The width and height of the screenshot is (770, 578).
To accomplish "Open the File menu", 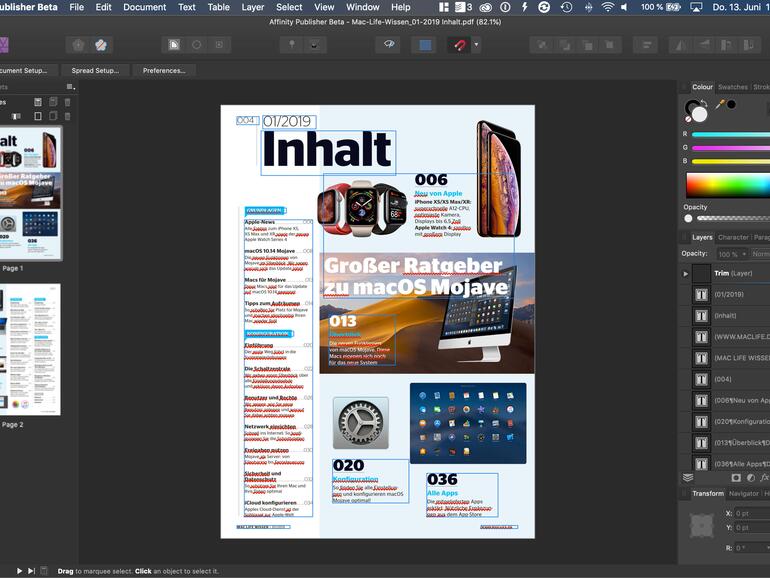I will (x=76, y=7).
